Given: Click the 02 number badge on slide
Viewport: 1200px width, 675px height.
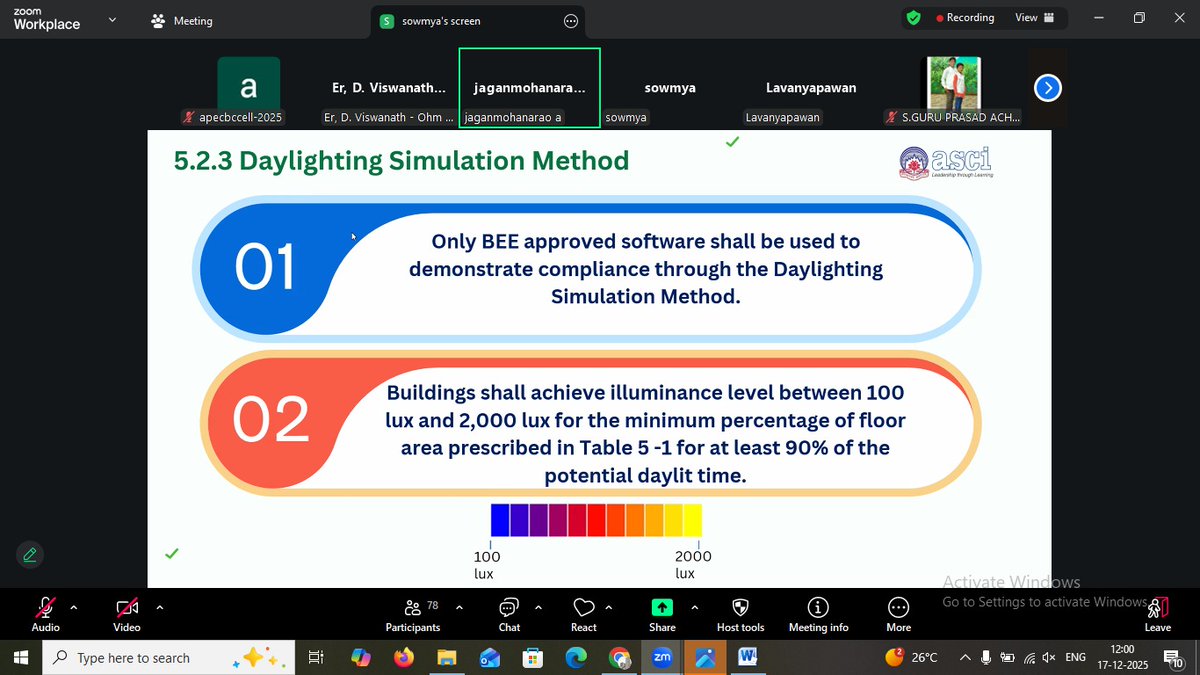Looking at the screenshot, I should [271, 420].
